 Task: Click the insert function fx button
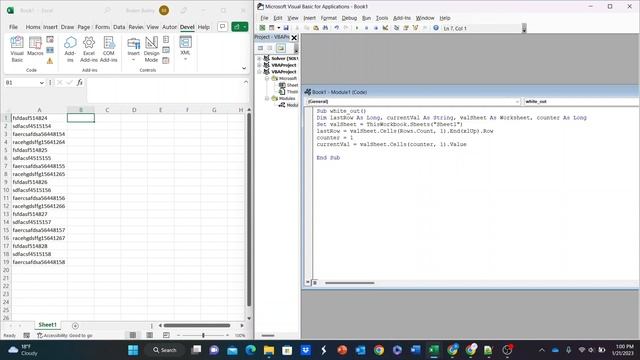[x=80, y=82]
